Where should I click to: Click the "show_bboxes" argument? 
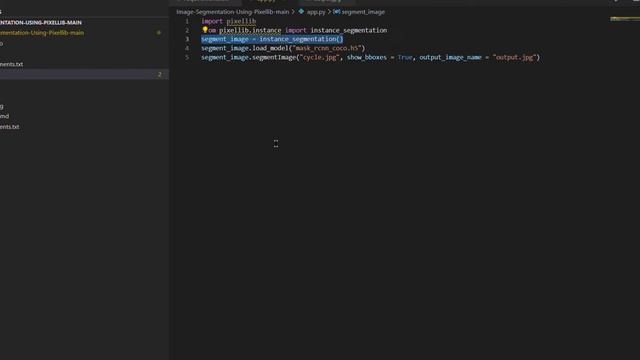pyautogui.click(x=367, y=58)
